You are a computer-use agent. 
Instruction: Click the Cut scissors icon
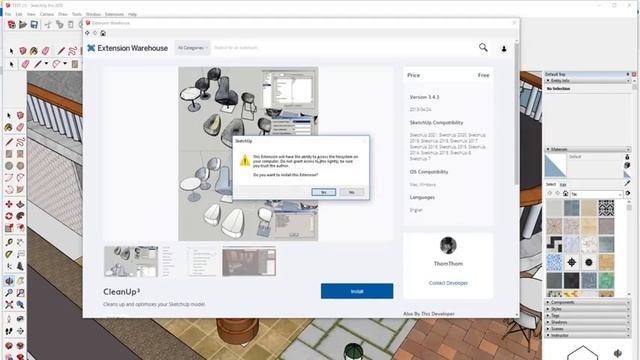[48, 25]
